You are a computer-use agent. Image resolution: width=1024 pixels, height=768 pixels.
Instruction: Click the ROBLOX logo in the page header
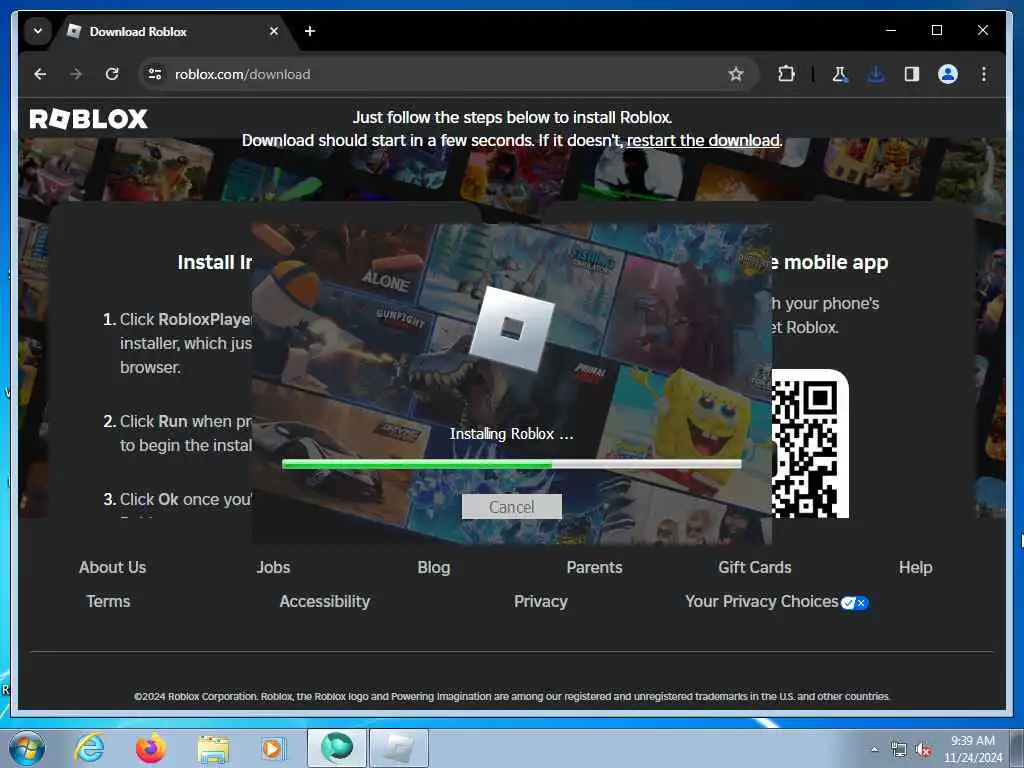point(89,119)
